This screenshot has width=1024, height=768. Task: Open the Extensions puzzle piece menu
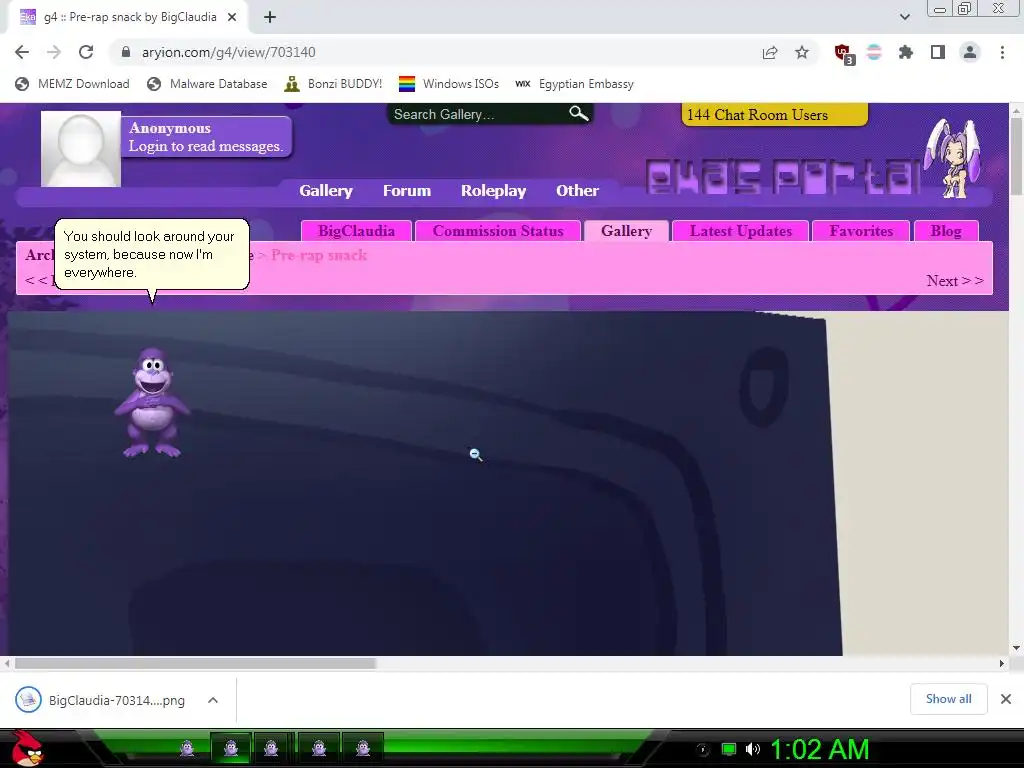click(905, 52)
